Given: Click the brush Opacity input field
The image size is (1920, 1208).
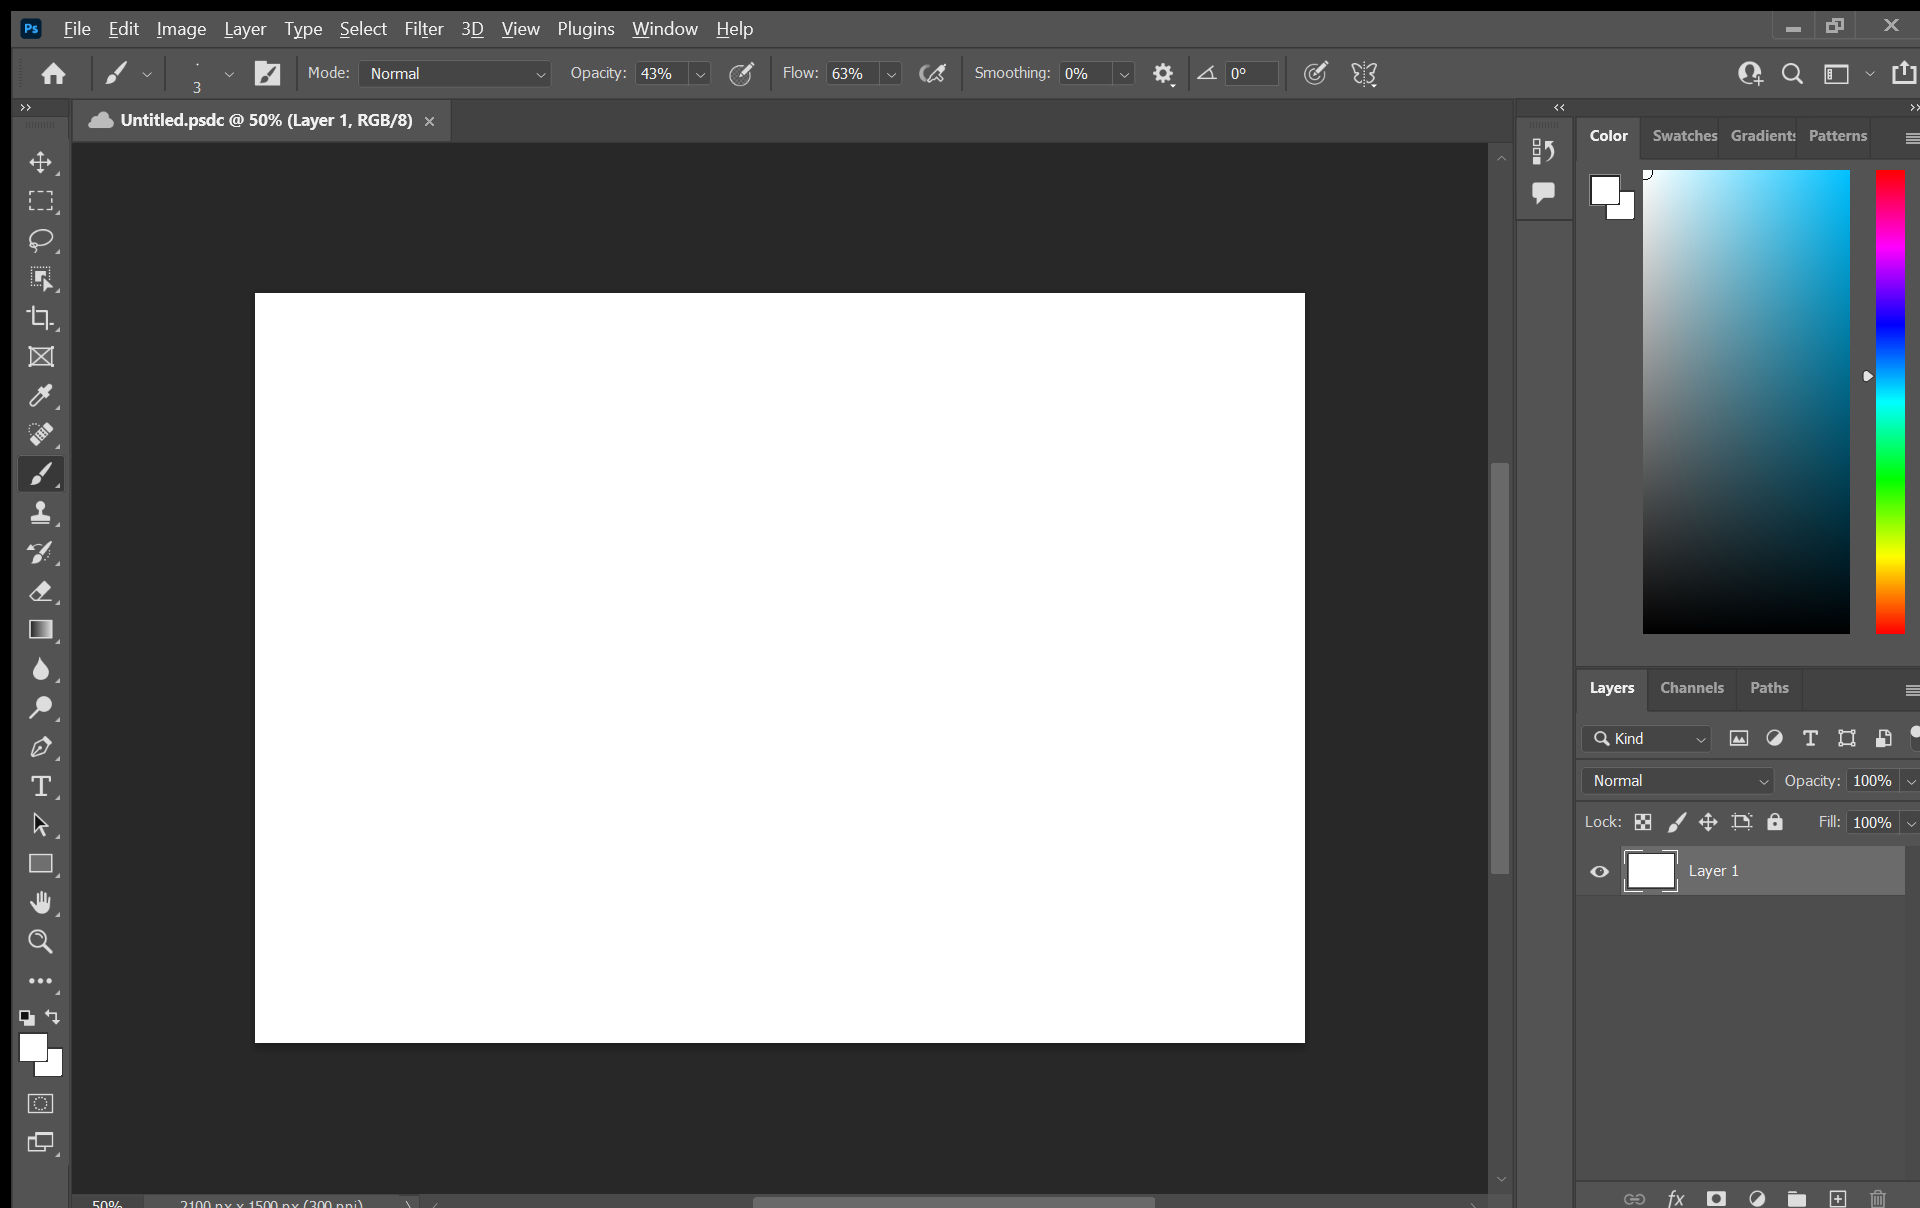Looking at the screenshot, I should (660, 74).
